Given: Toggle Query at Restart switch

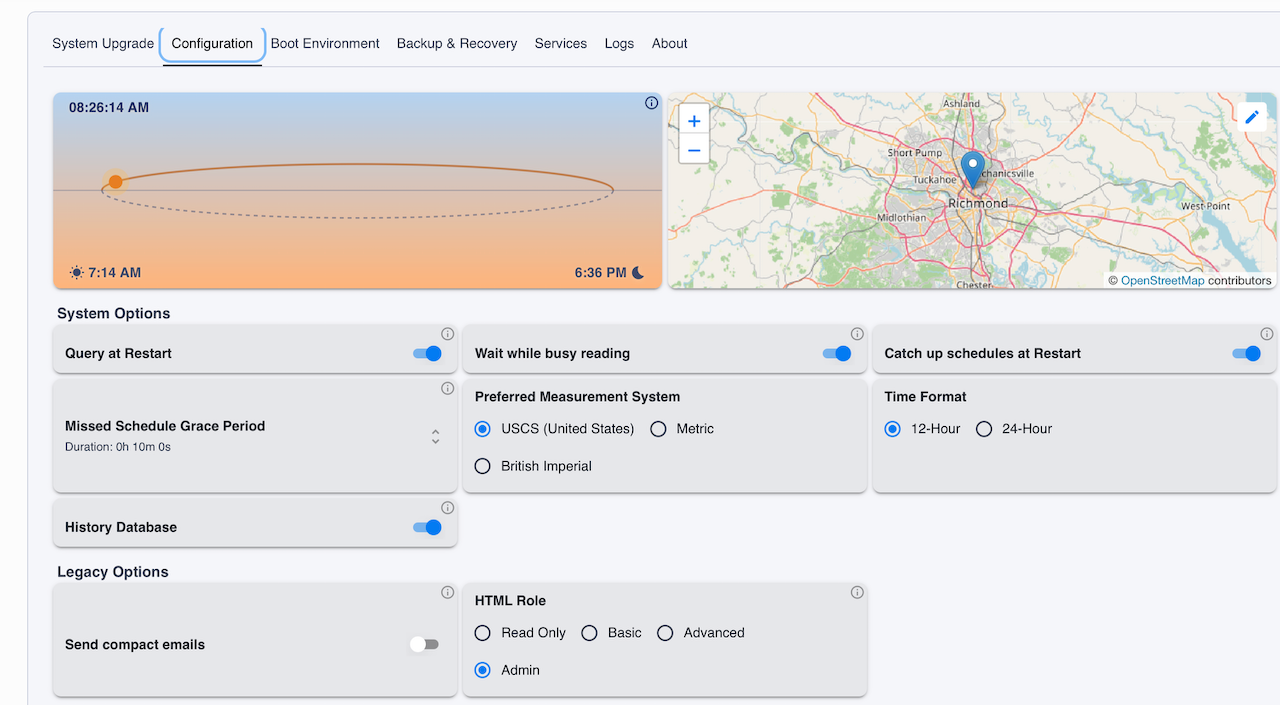Looking at the screenshot, I should 427,353.
